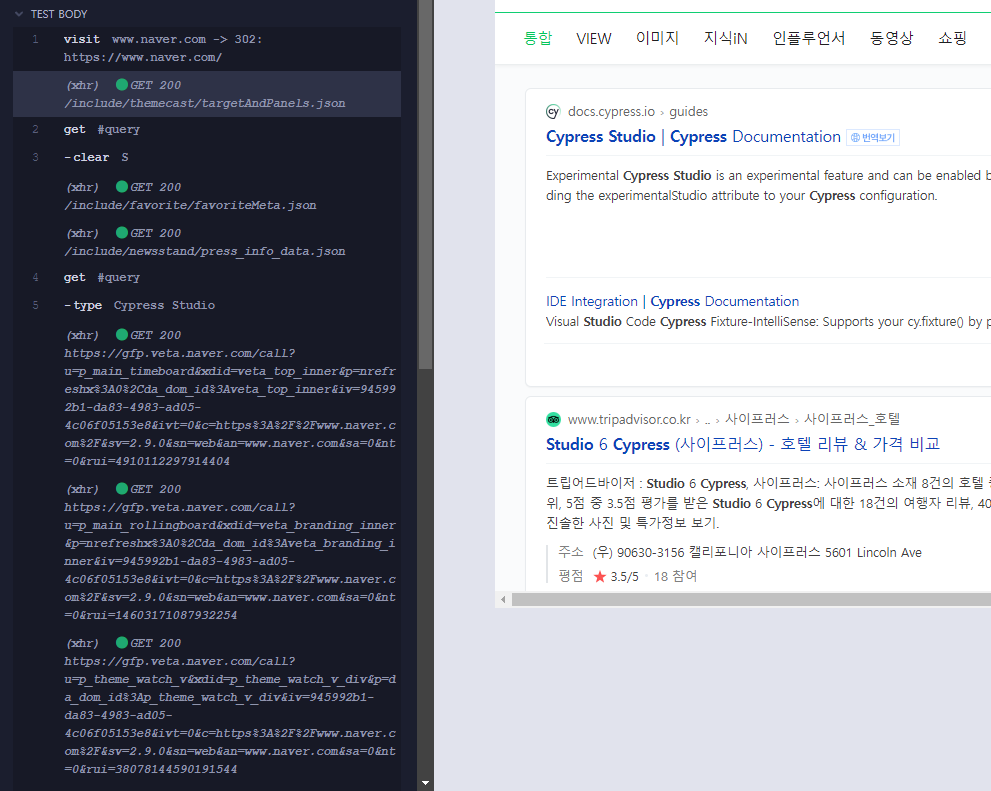Select the type Cypress Studio command

click(x=207, y=305)
